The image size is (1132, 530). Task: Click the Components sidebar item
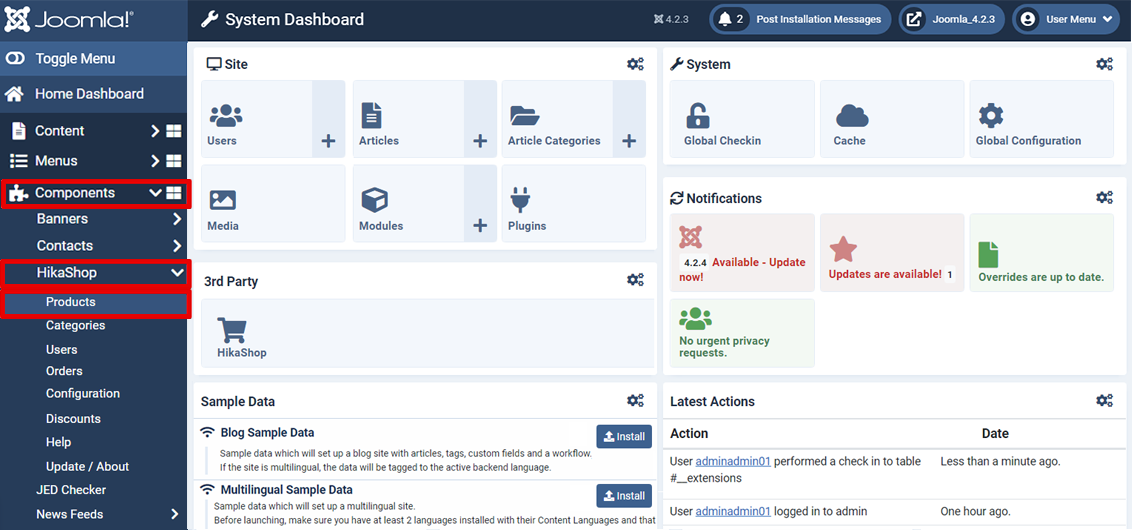[x=75, y=193]
